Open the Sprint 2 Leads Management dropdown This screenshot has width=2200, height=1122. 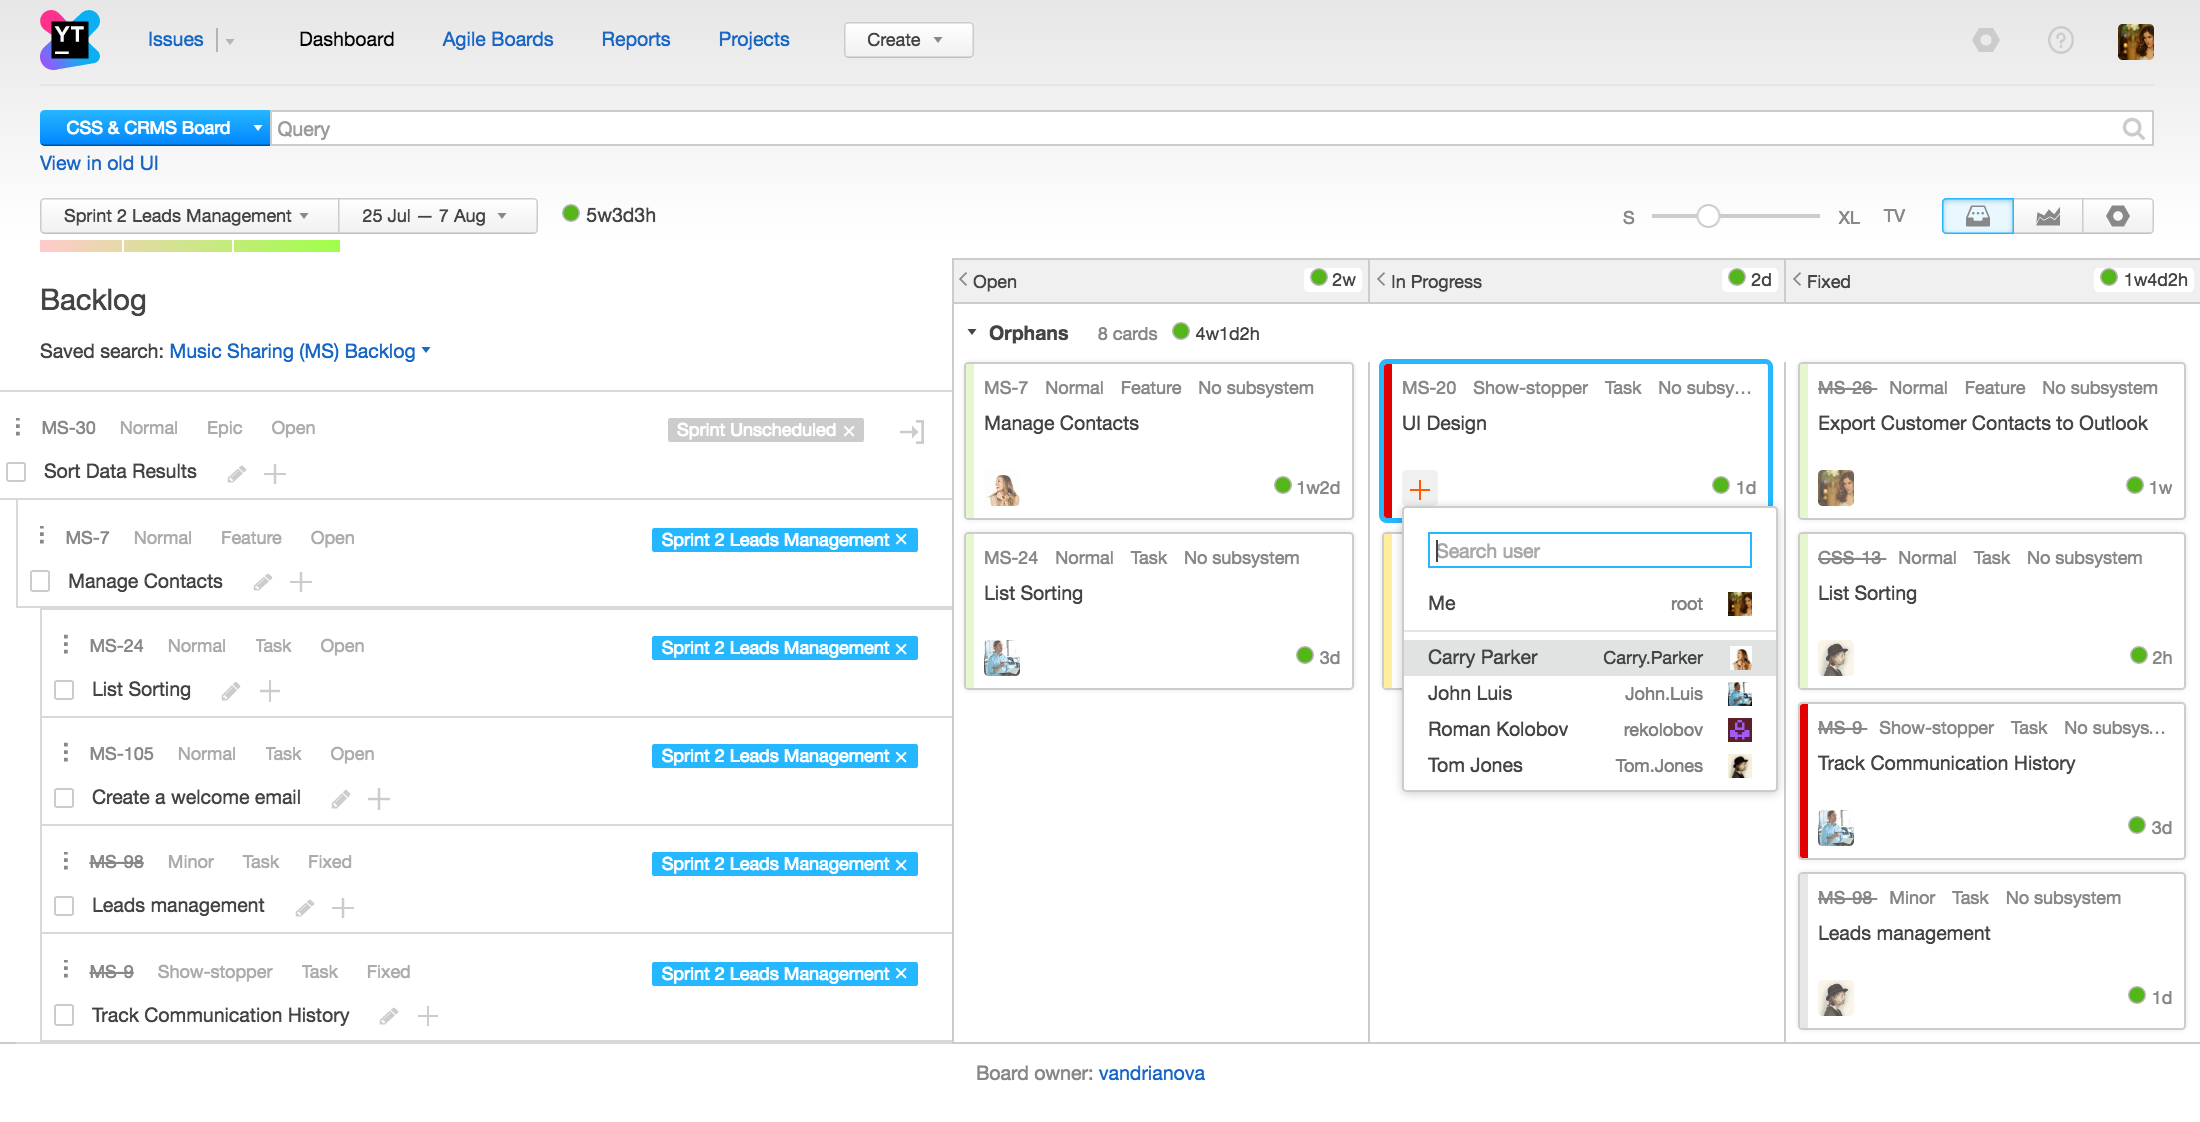coord(188,216)
